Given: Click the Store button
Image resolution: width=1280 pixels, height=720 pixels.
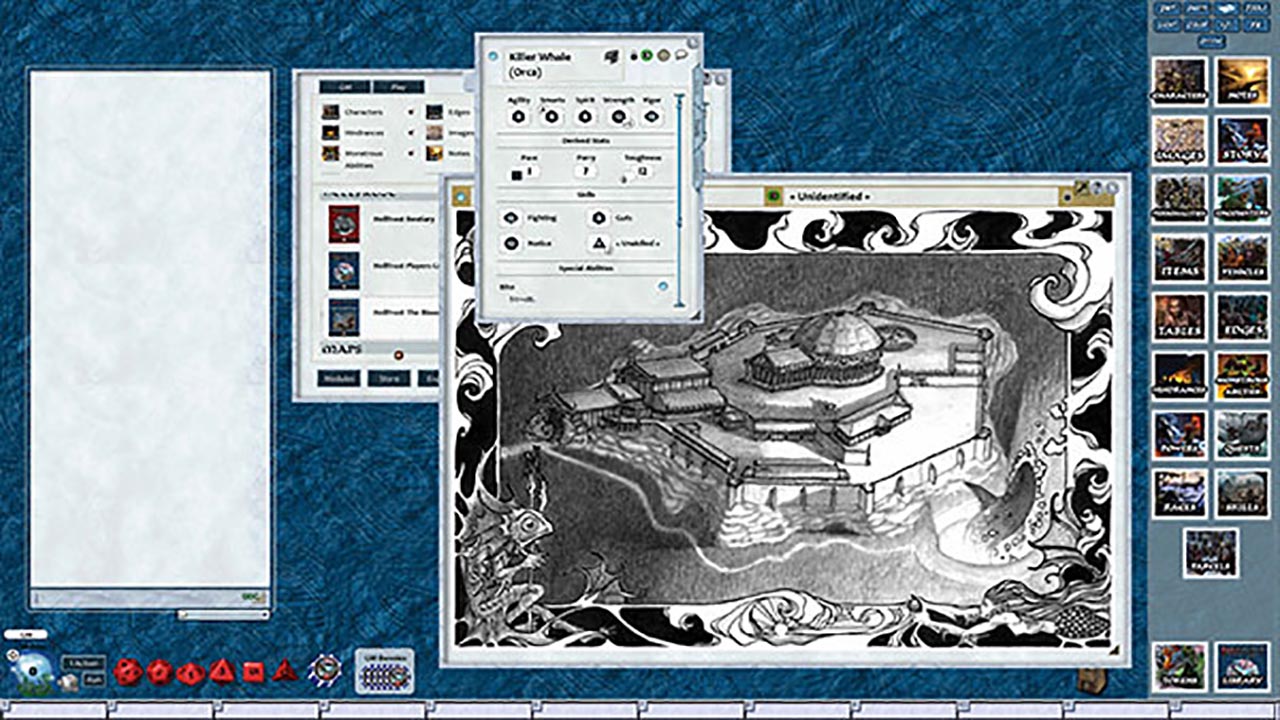Looking at the screenshot, I should [x=388, y=379].
